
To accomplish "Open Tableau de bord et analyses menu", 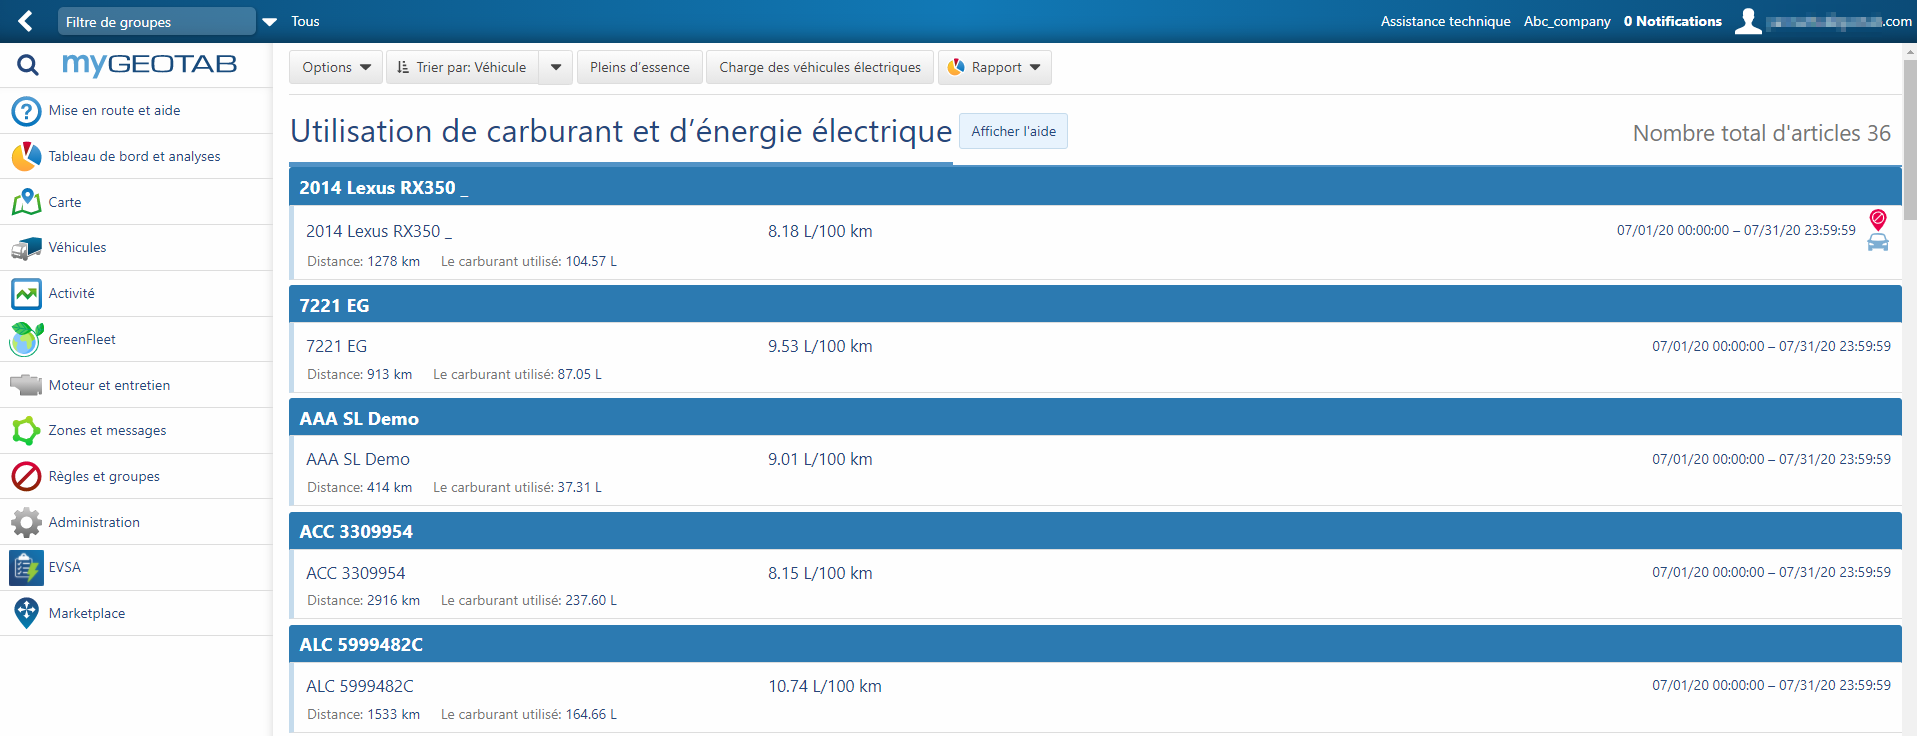I will tap(136, 157).
